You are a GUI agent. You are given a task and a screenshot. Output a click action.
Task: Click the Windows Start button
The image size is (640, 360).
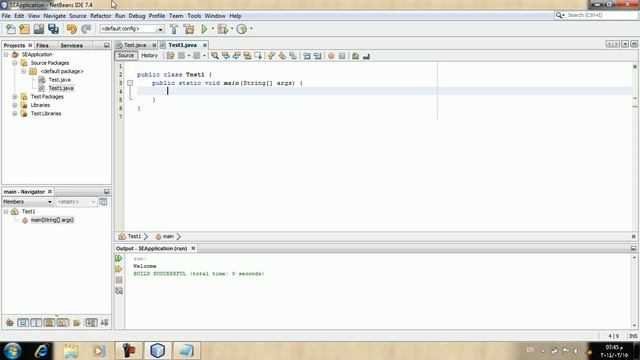click(x=13, y=350)
